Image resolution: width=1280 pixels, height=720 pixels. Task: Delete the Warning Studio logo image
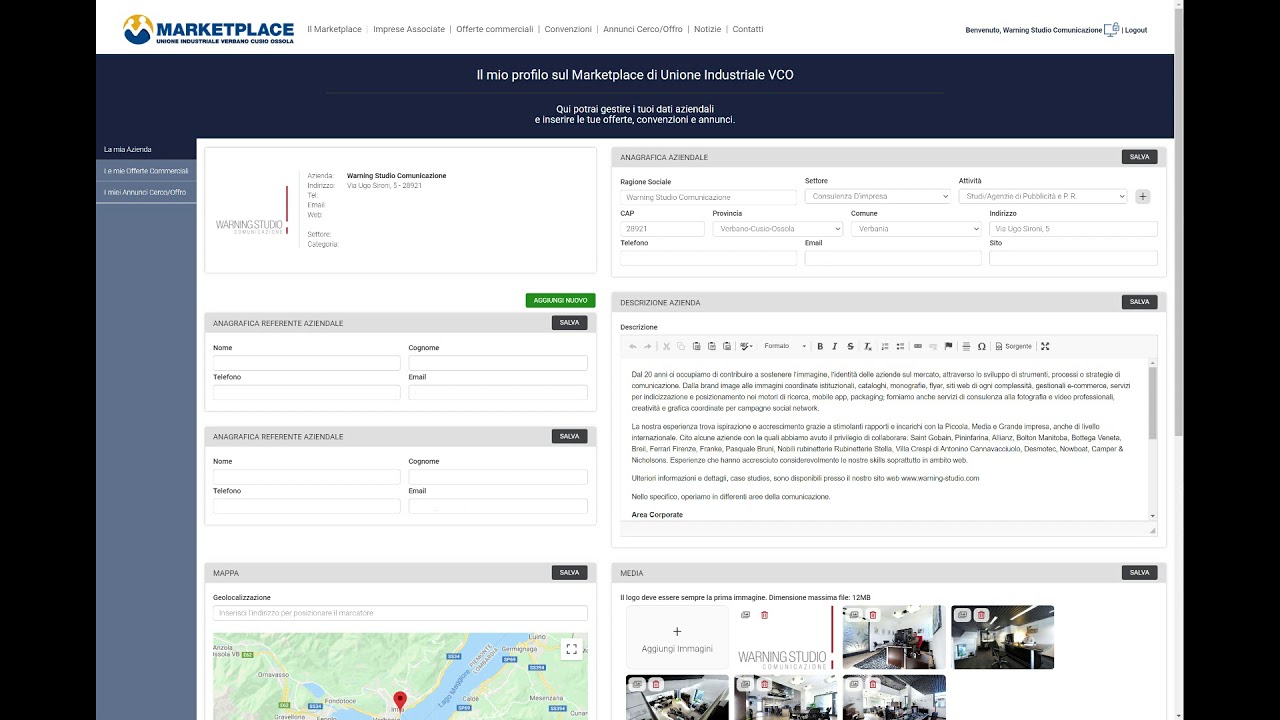[x=765, y=615]
